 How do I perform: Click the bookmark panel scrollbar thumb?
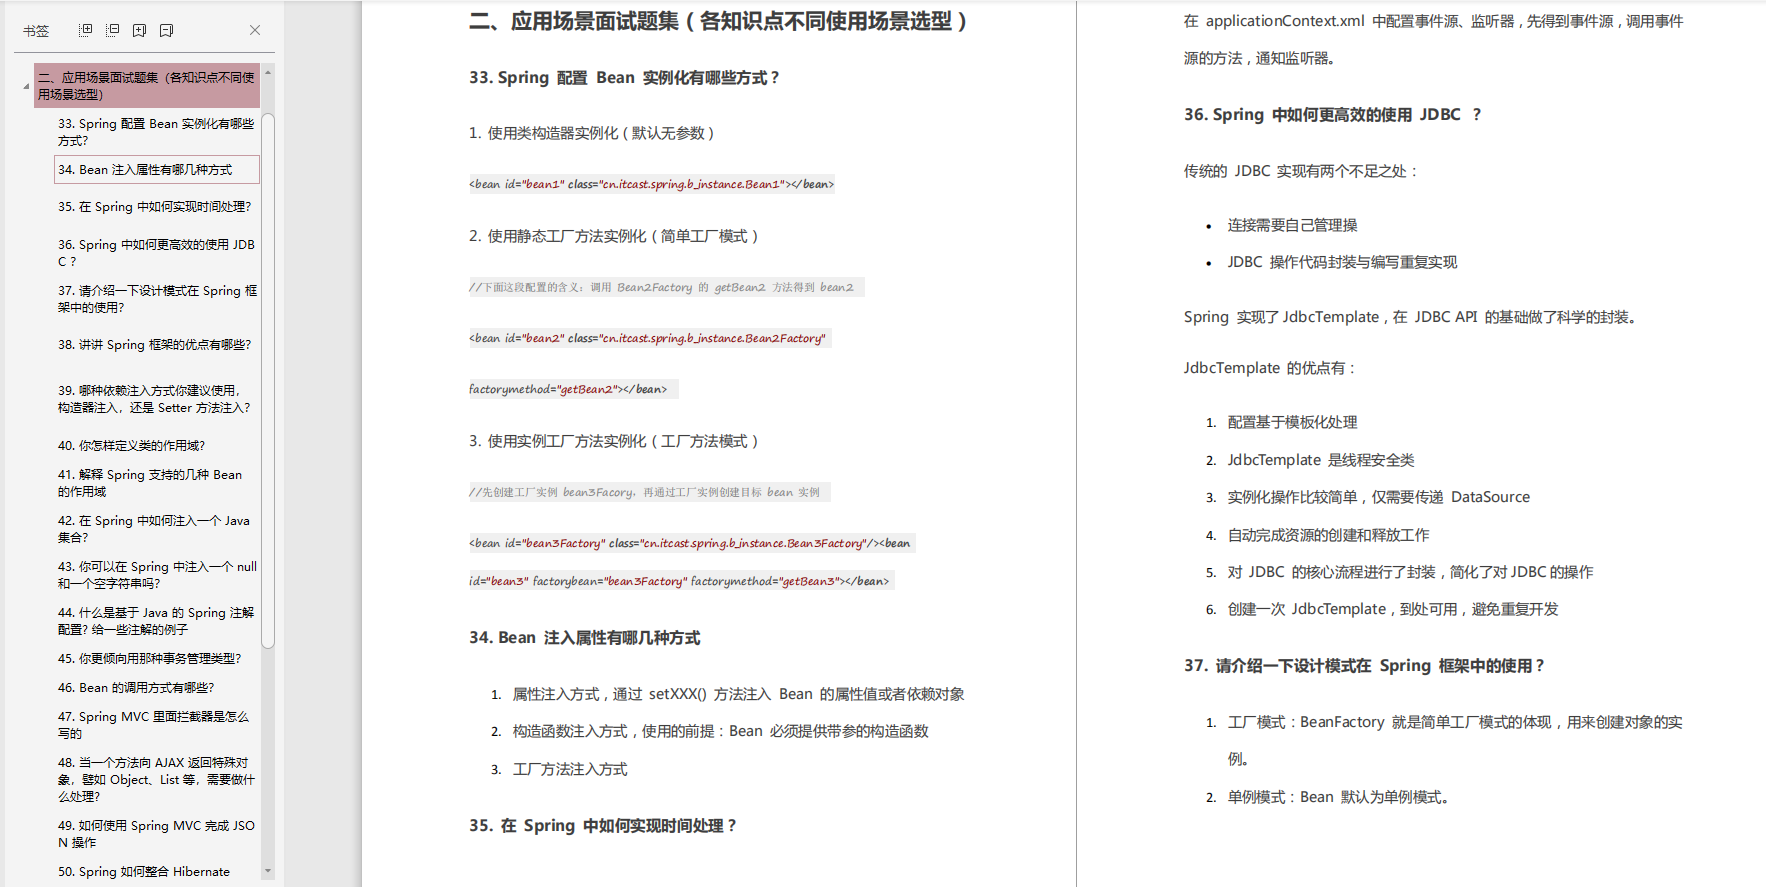[268, 380]
